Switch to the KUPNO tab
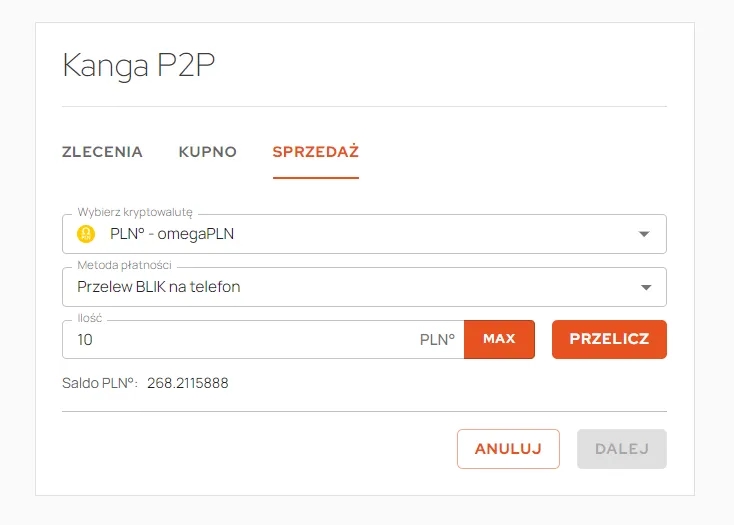Viewport: 734px width, 525px height. 207,152
